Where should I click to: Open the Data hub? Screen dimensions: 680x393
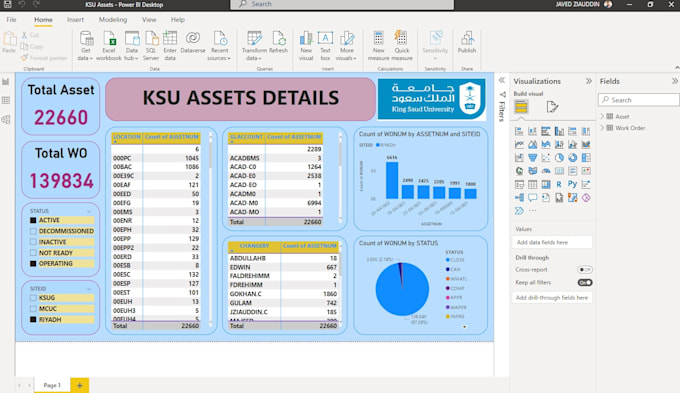point(131,46)
